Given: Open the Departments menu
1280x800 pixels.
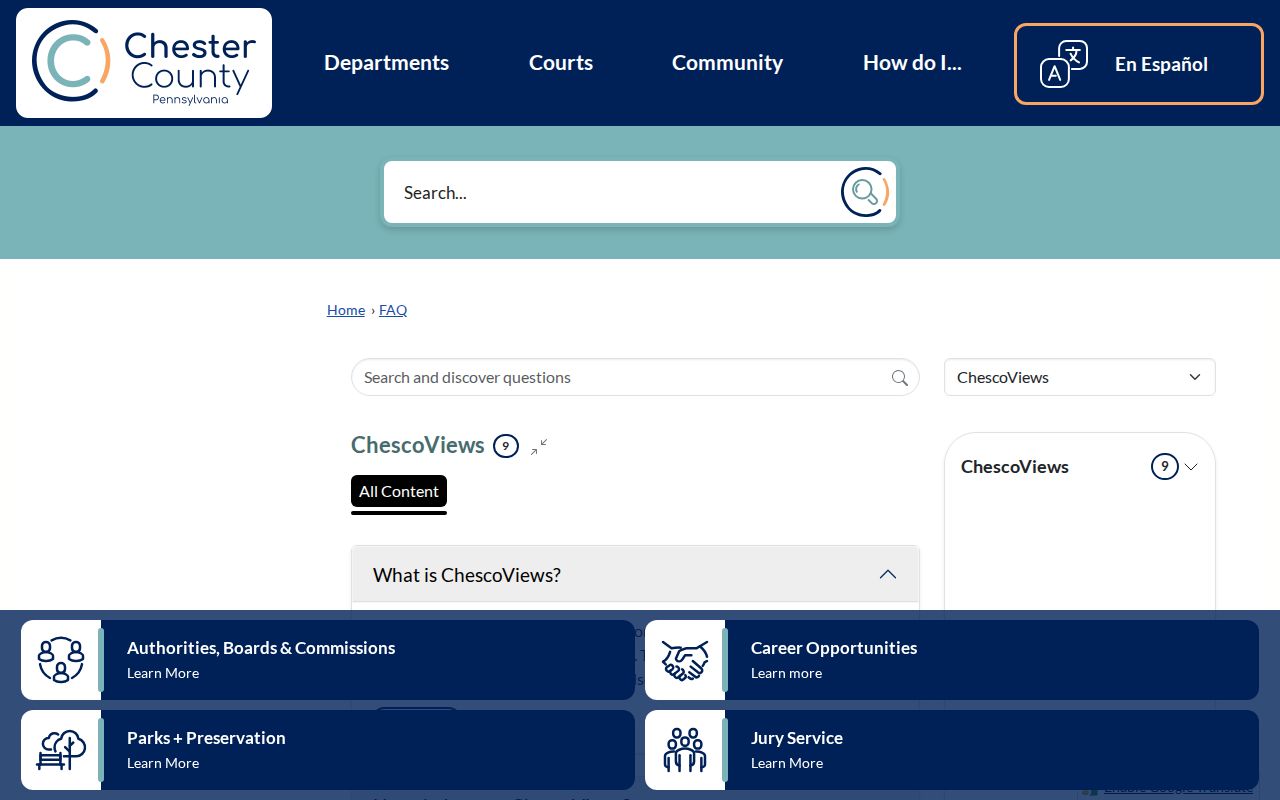Looking at the screenshot, I should 387,63.
